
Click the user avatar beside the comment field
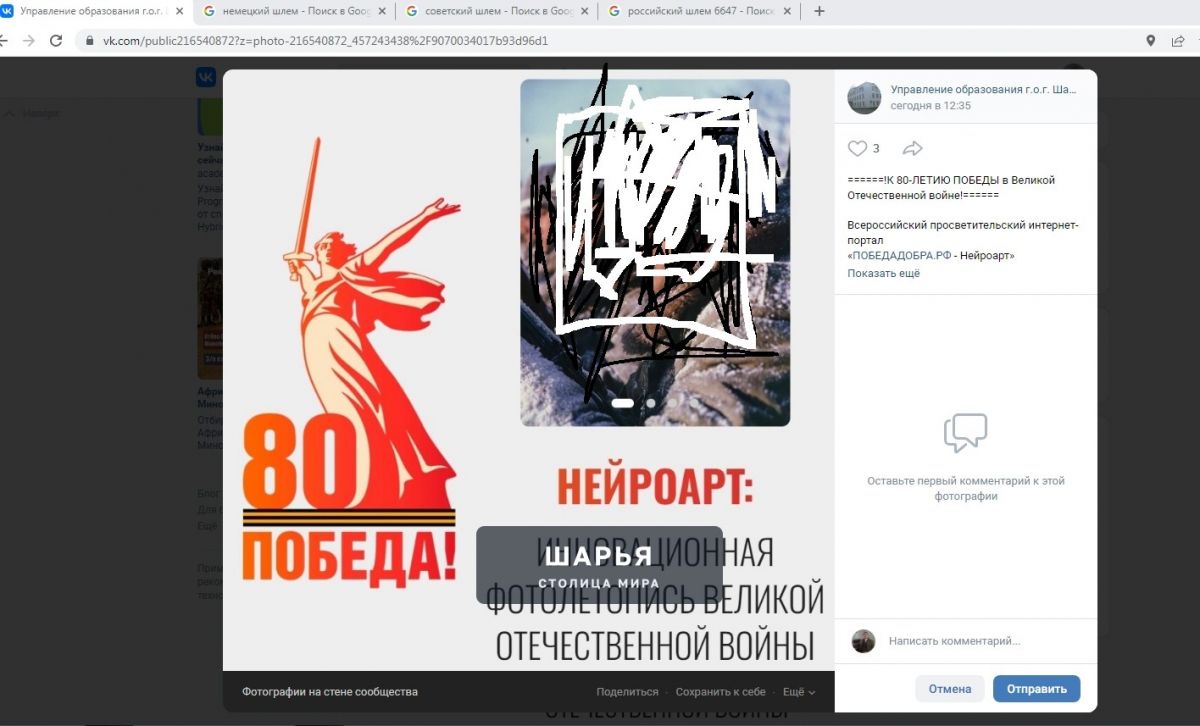863,641
